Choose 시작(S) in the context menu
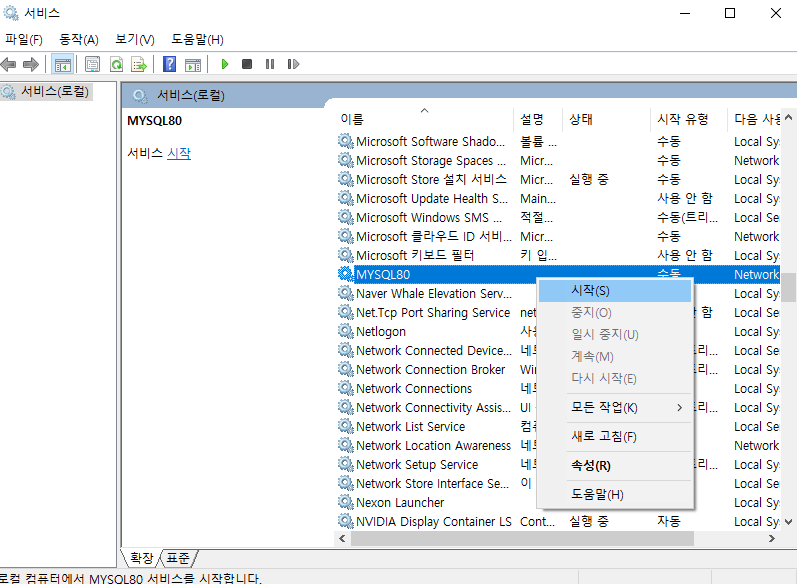 click(615, 291)
